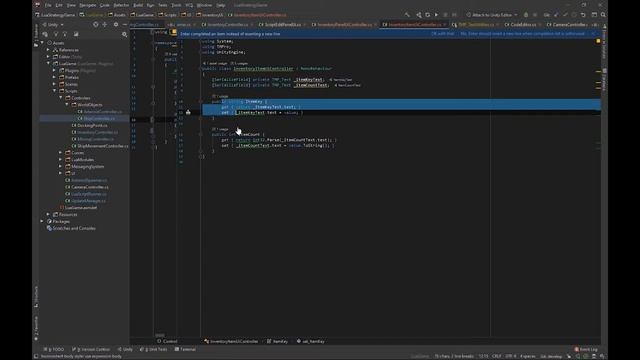Open the Window menu
Viewport: 640px width, 360px height.
point(204,5)
